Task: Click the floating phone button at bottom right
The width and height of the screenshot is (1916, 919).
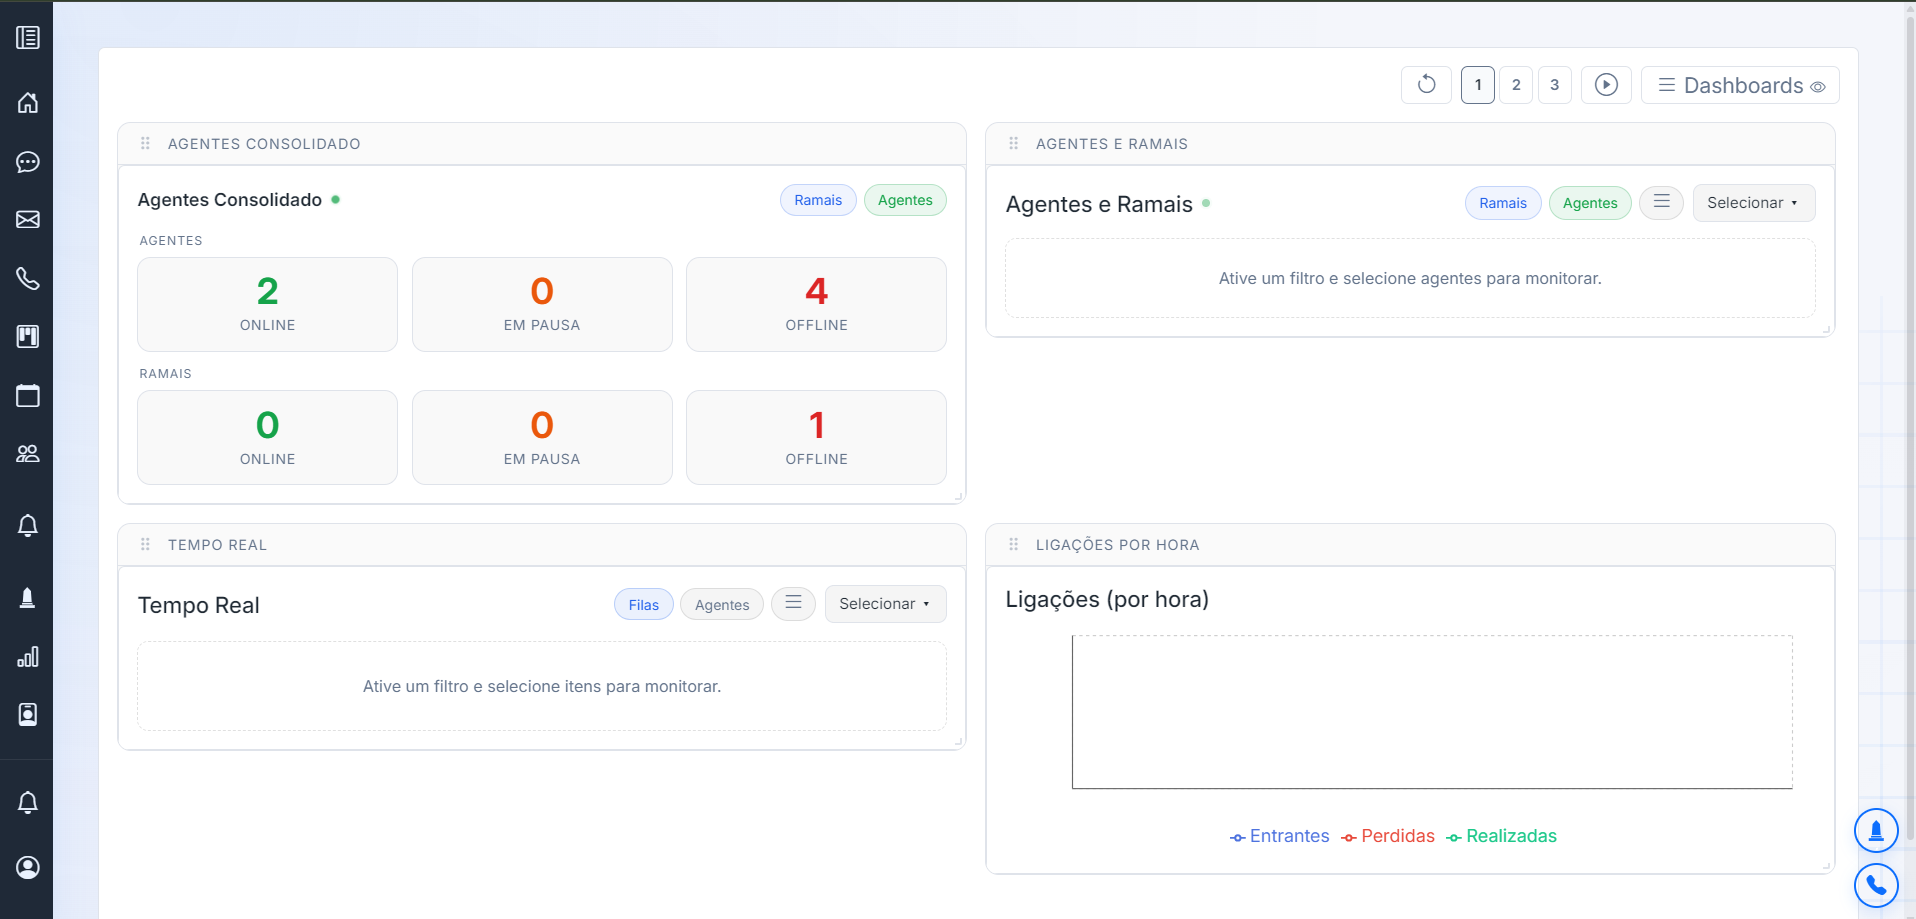Action: point(1876,885)
